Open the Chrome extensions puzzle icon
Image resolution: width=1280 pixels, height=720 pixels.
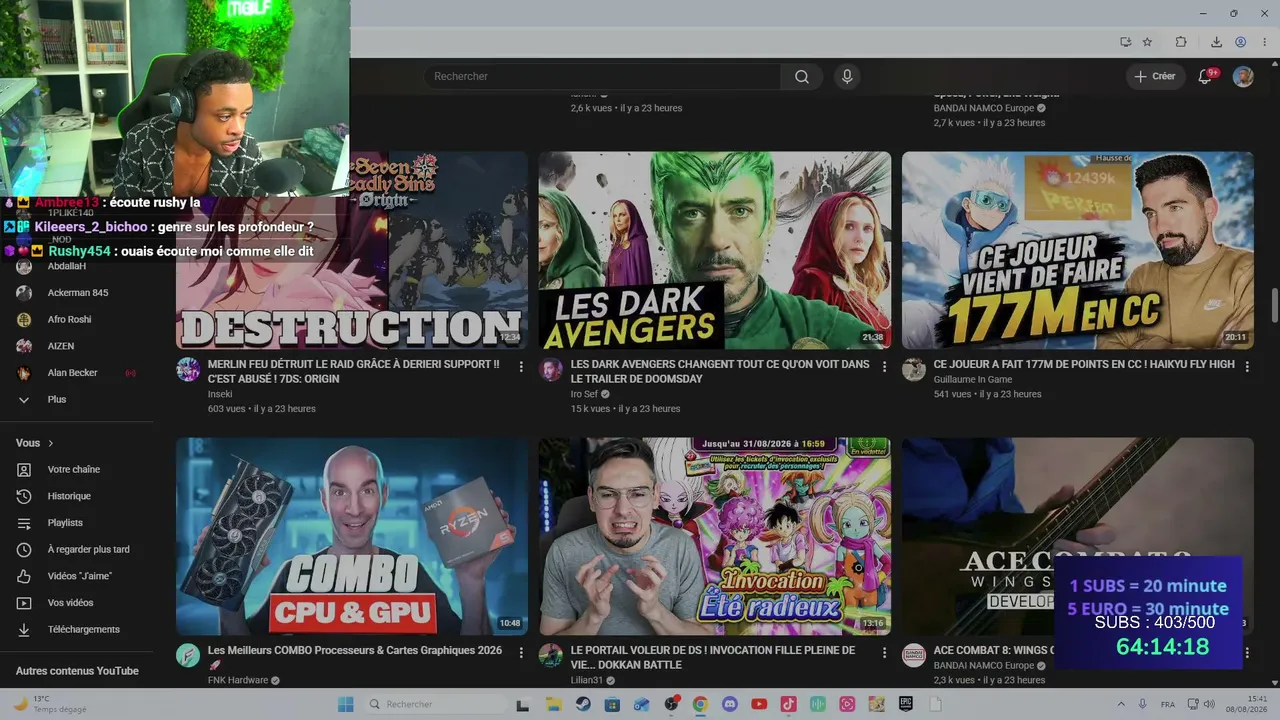pyautogui.click(x=1181, y=42)
